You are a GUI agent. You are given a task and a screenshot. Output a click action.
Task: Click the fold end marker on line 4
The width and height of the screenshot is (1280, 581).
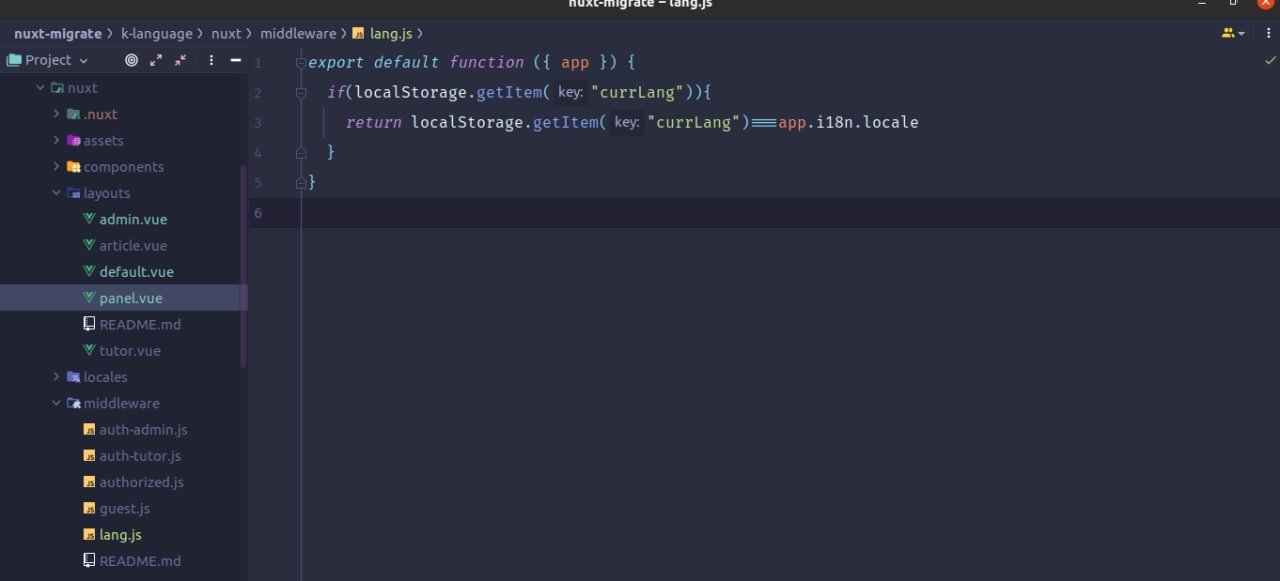301,153
